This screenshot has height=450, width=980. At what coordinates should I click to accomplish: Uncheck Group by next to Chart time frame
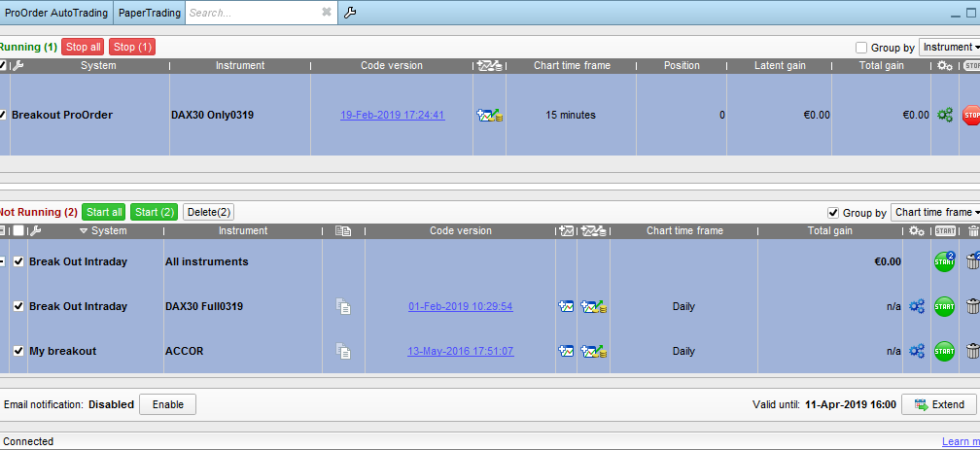833,213
